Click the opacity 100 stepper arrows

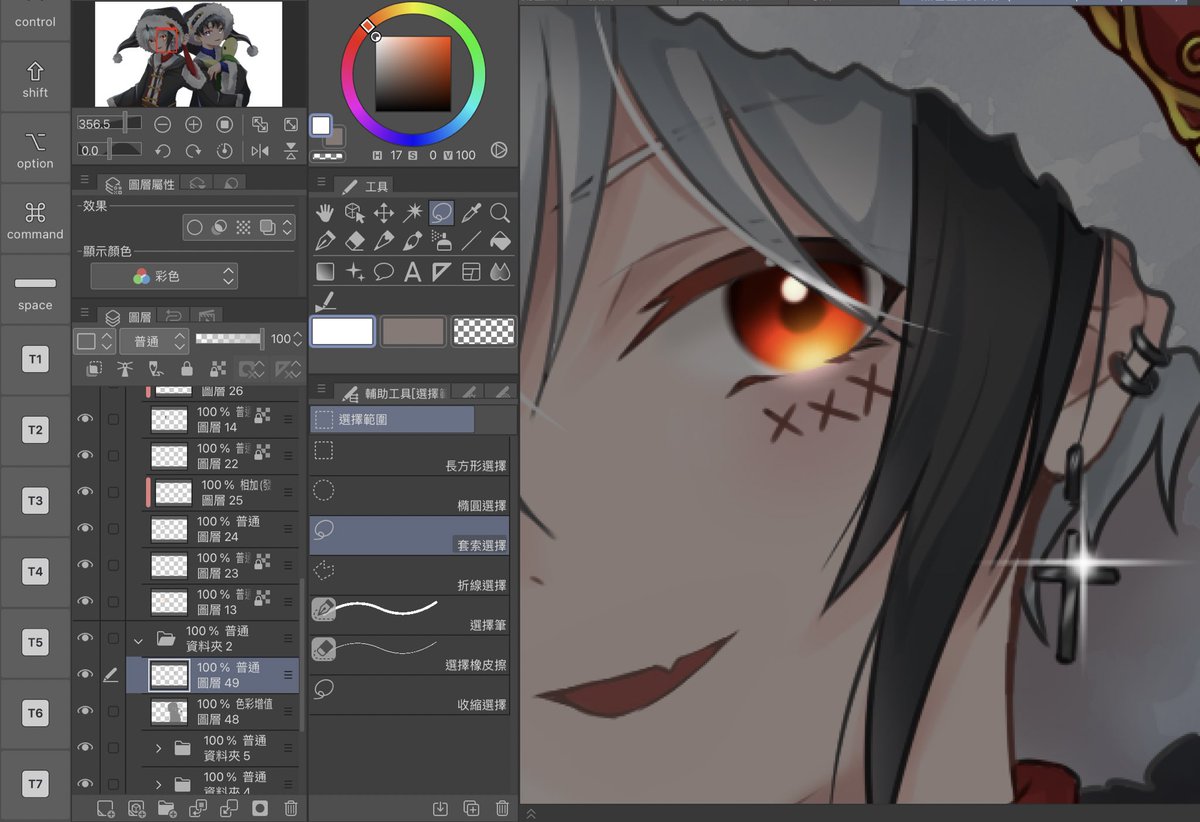[299, 340]
